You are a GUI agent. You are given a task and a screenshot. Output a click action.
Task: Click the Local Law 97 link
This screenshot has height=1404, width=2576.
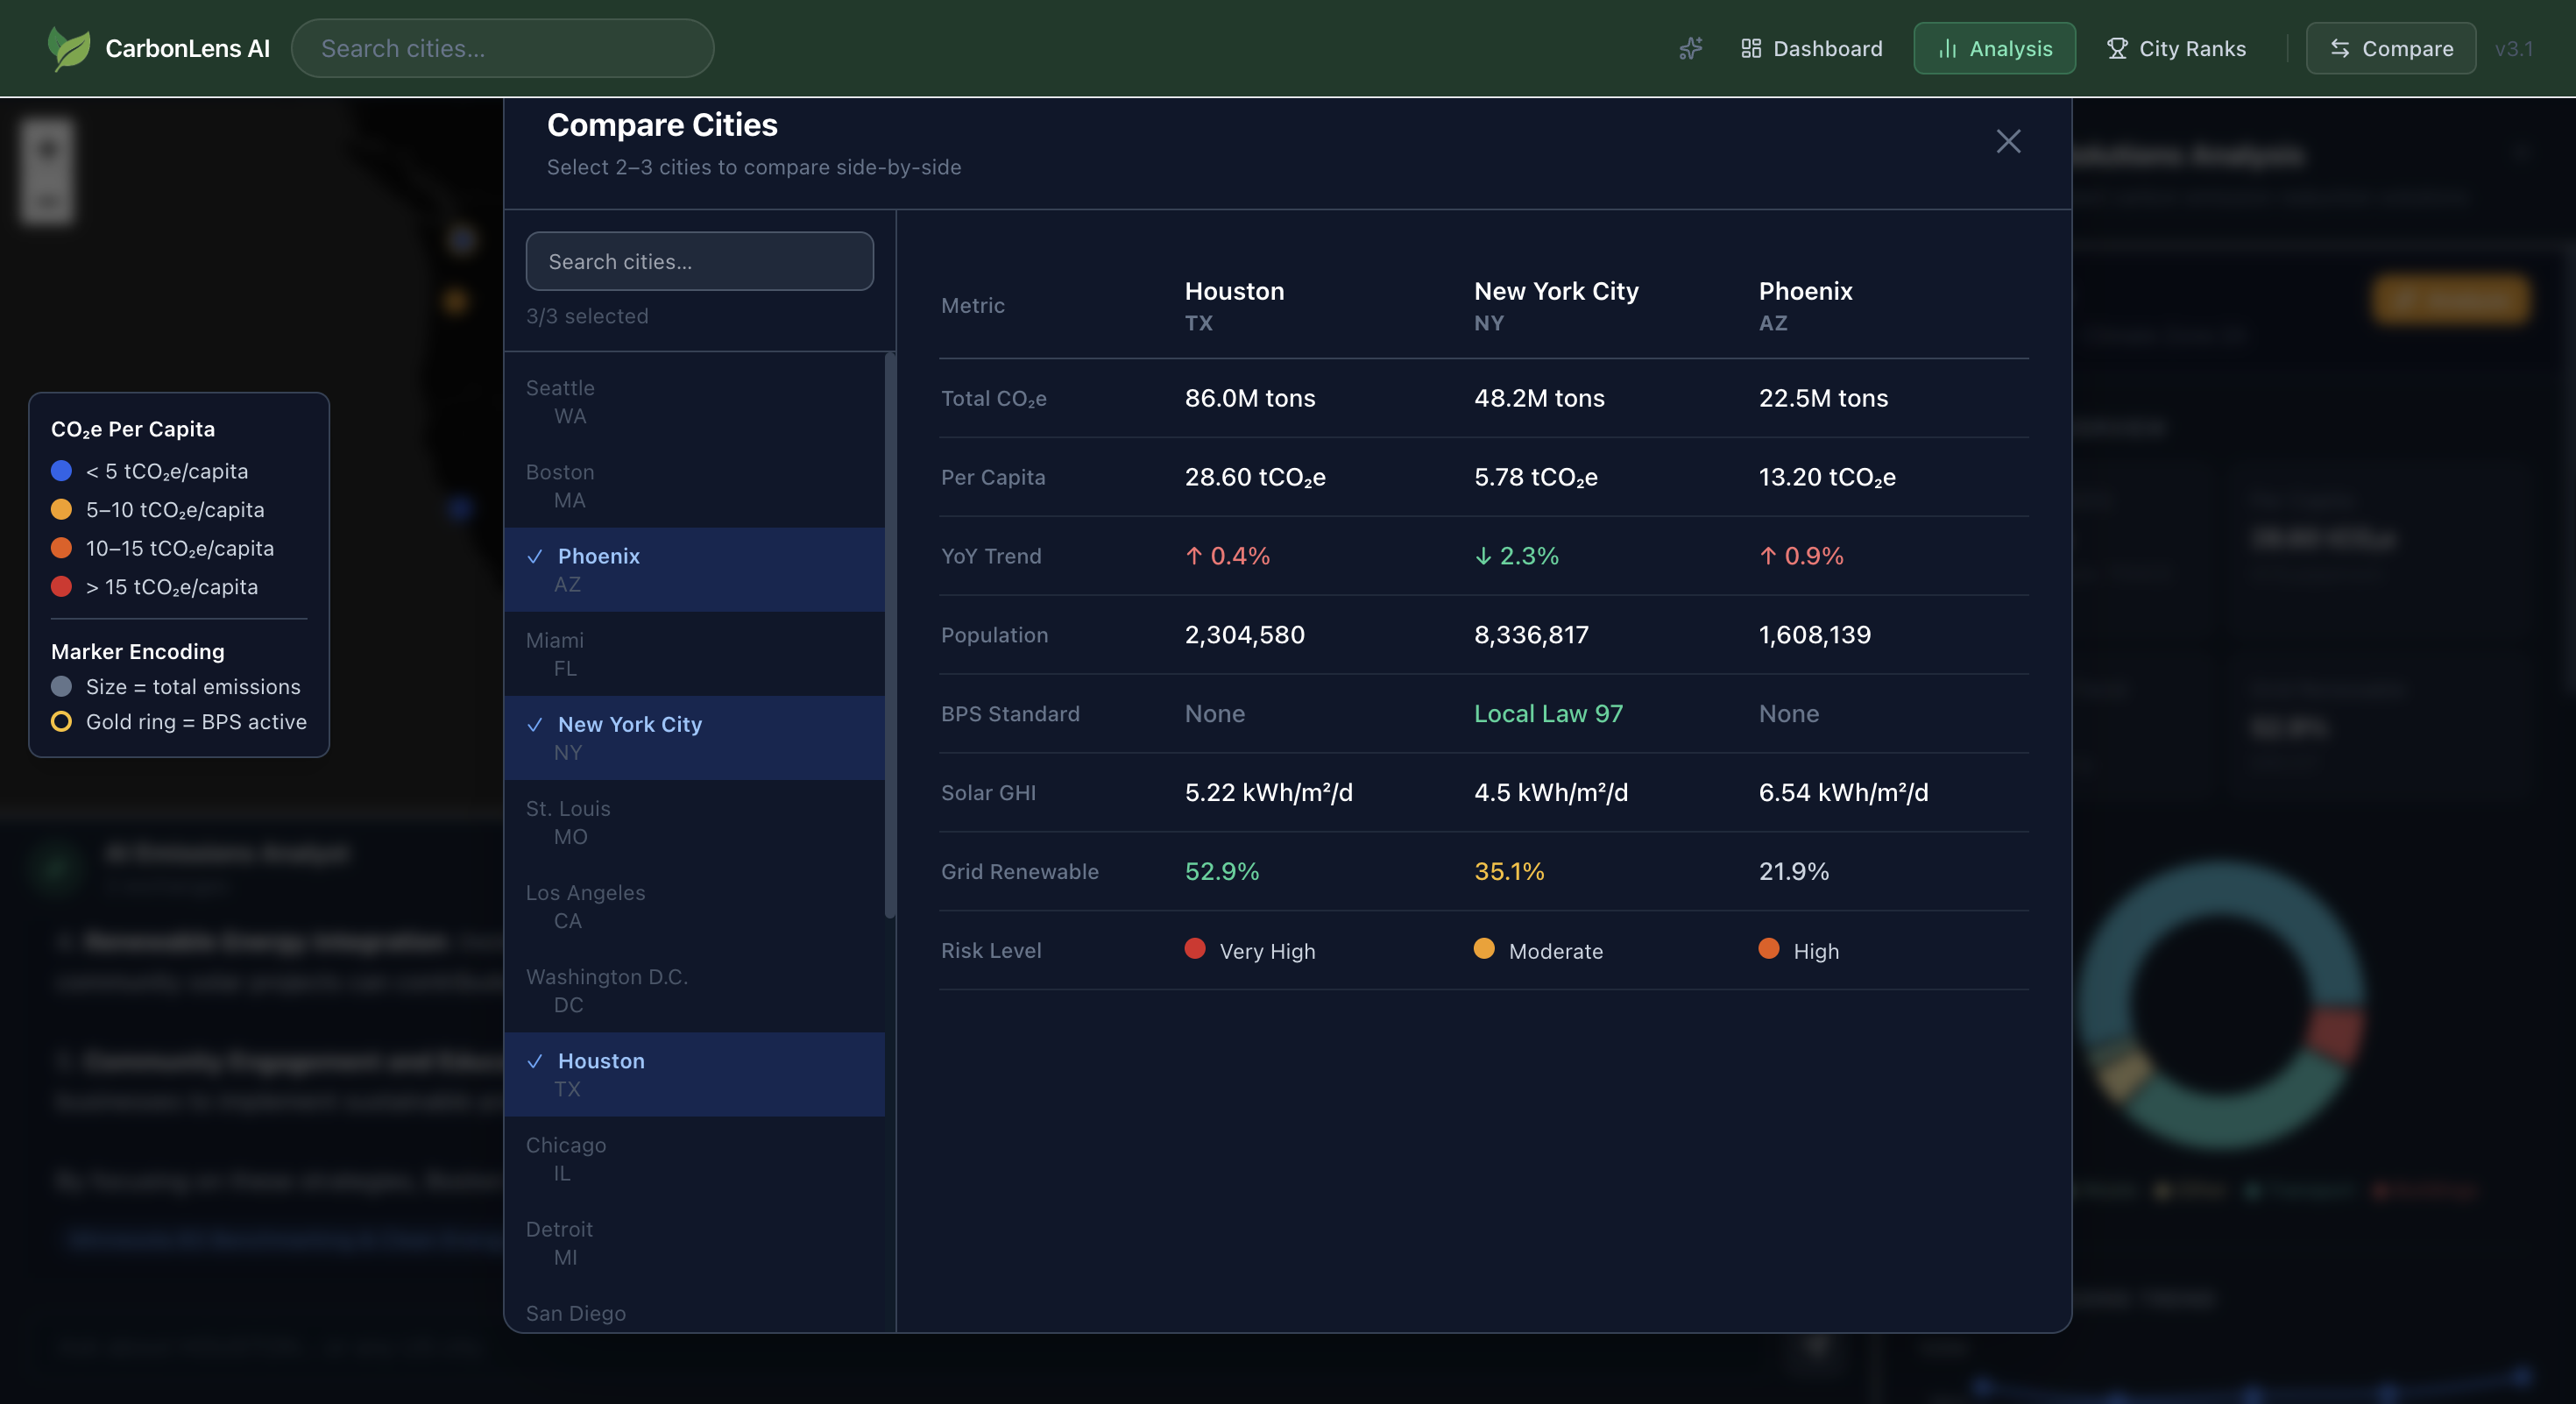[1548, 714]
